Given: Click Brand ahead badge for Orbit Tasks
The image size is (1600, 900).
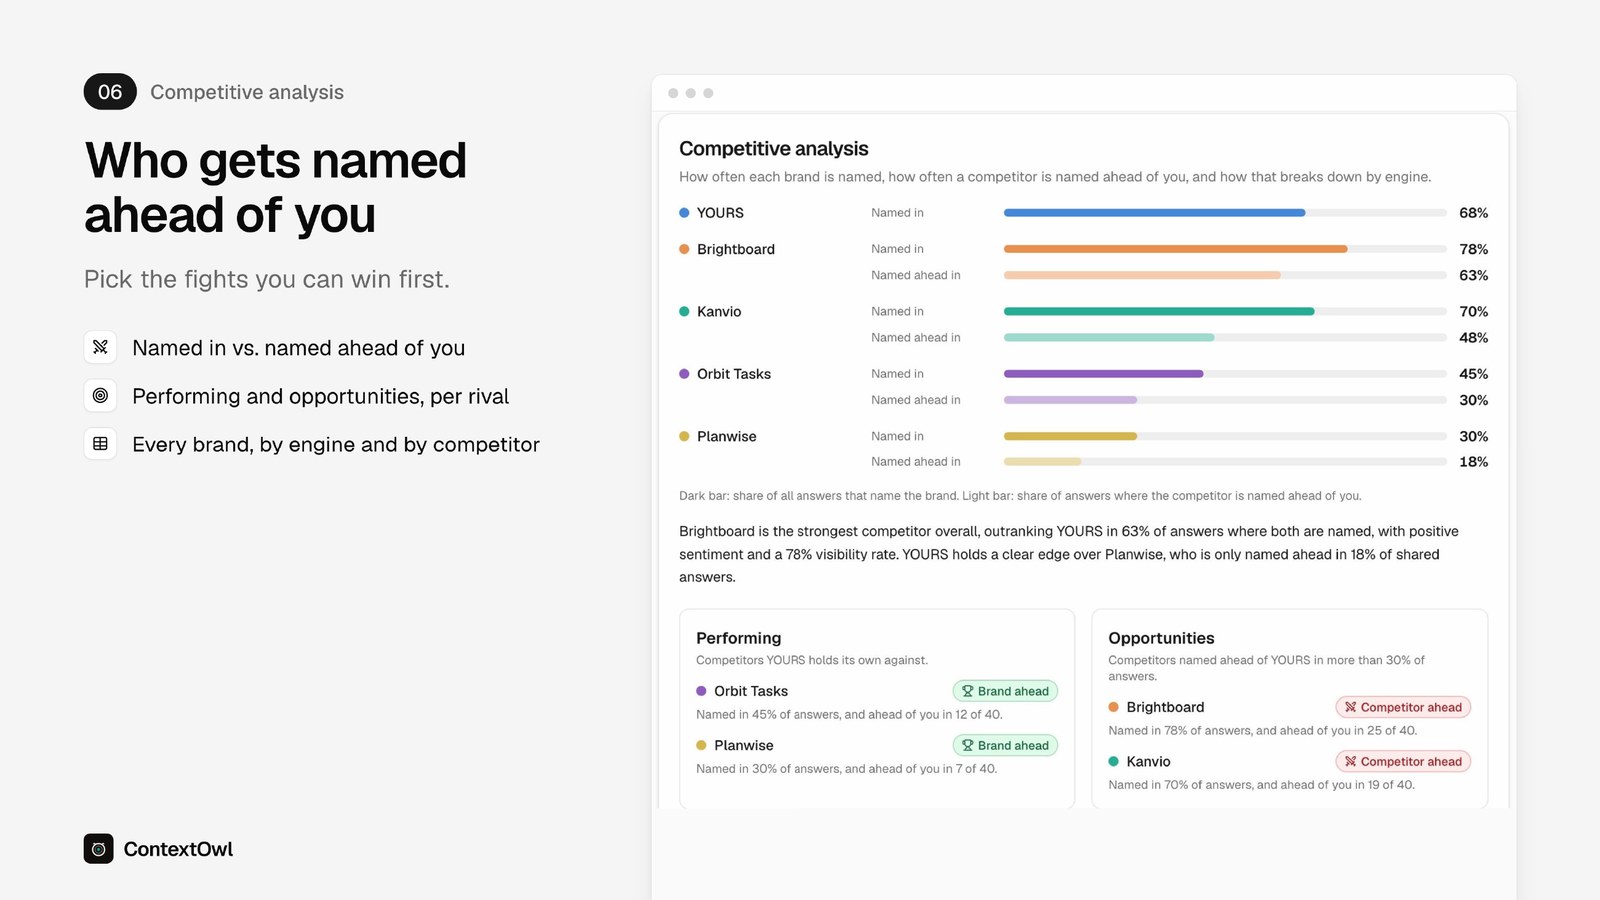Looking at the screenshot, I should click(1005, 691).
